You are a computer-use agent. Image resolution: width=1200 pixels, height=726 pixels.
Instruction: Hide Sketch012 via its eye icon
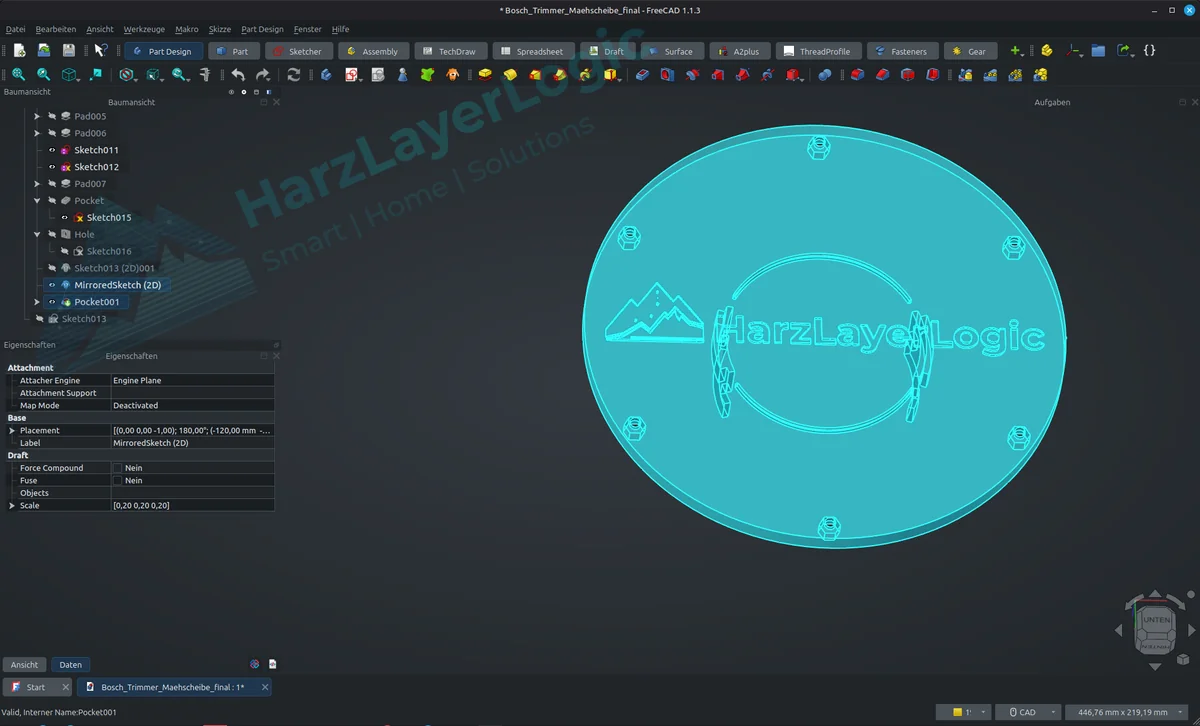point(52,167)
